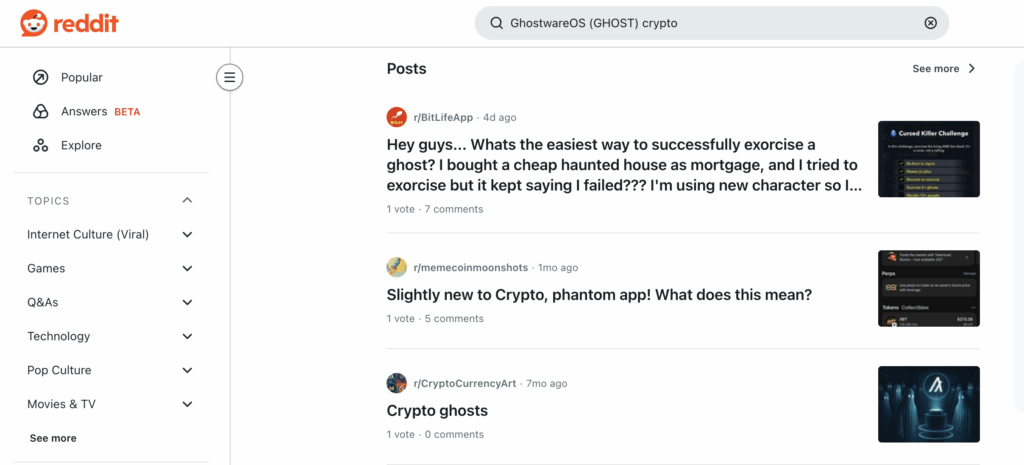Click See more next to Posts
Image resolution: width=1024 pixels, height=465 pixels.
(x=943, y=69)
